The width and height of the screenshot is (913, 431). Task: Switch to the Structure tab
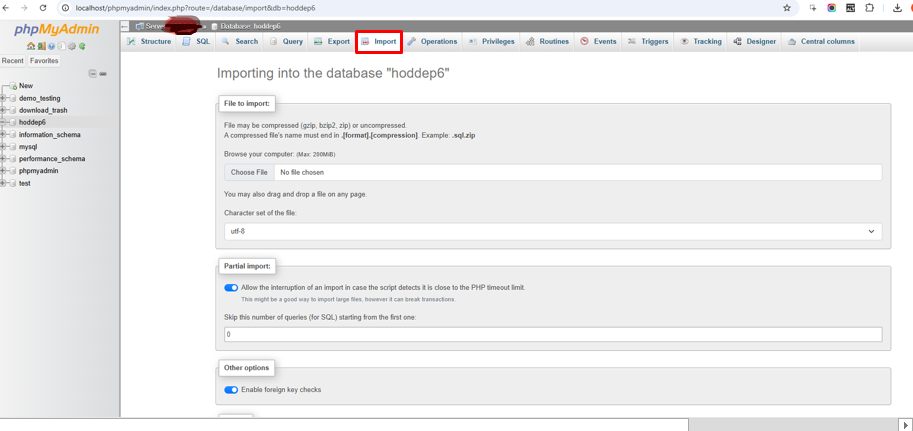[149, 41]
